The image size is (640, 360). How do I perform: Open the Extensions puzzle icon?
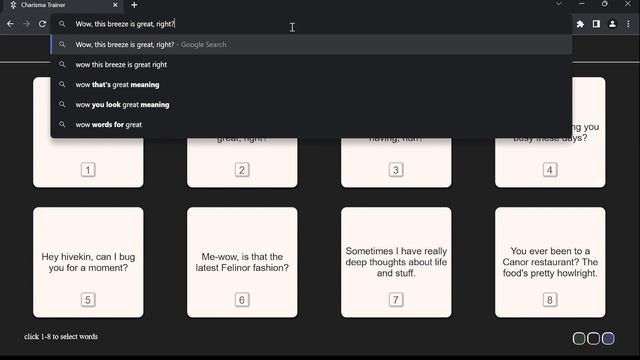coord(580,24)
